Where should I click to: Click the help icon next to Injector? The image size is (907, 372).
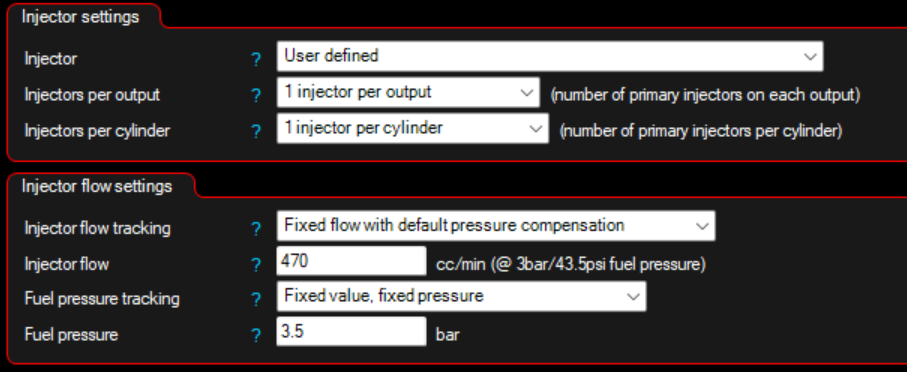(x=256, y=59)
